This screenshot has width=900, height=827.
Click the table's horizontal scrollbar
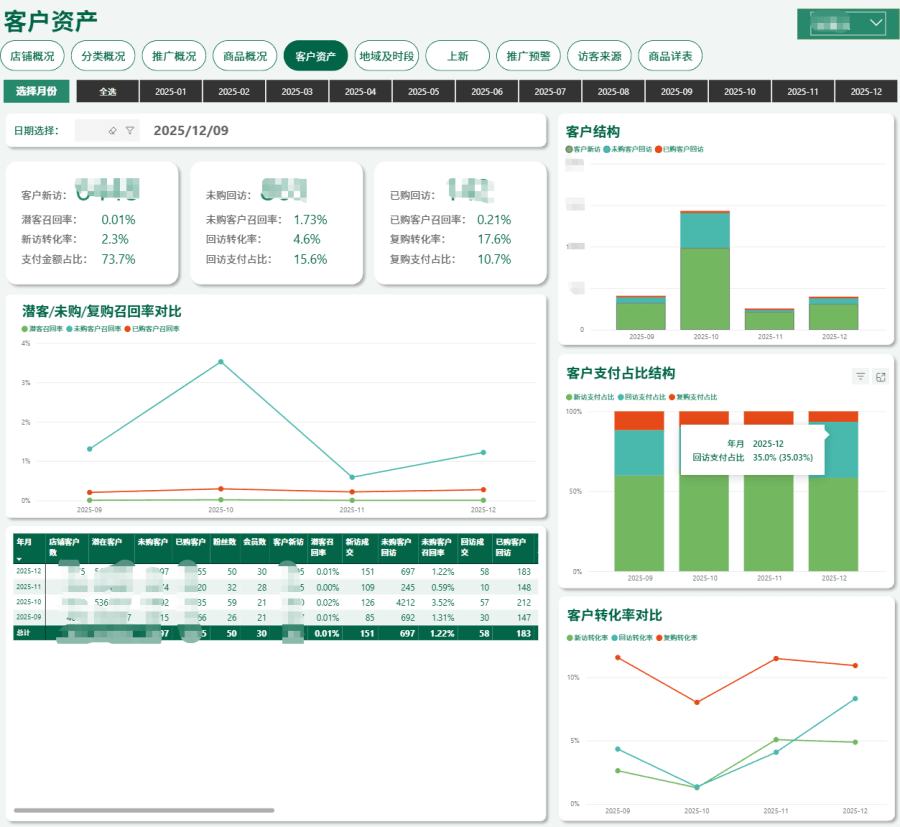click(x=144, y=810)
